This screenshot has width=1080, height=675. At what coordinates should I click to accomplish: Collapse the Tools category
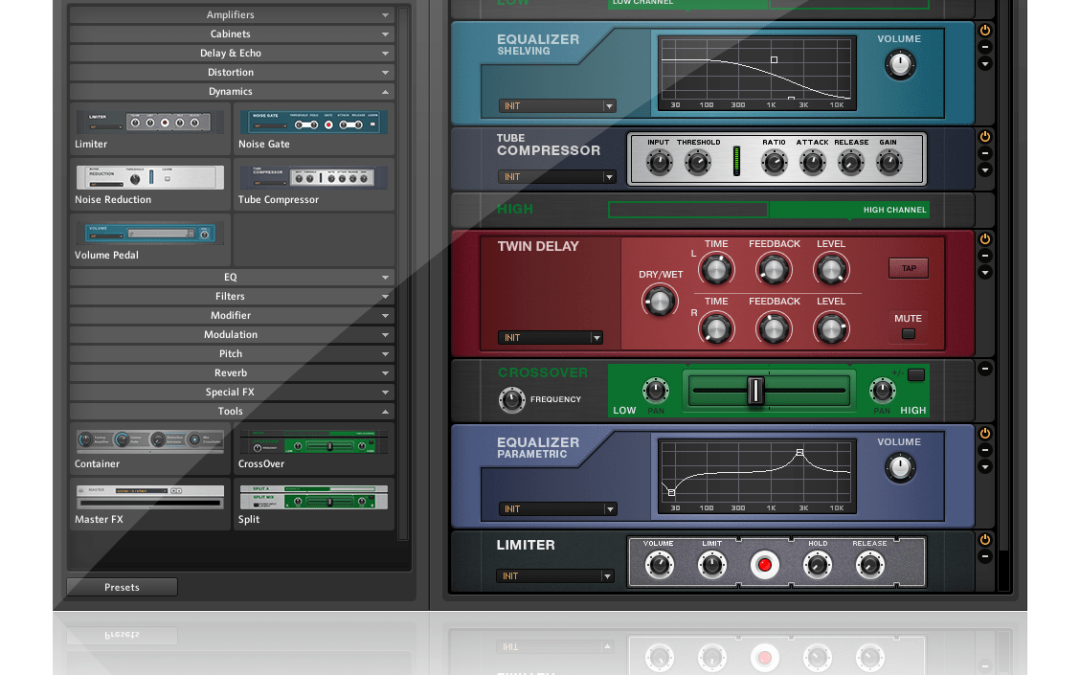click(x=231, y=411)
